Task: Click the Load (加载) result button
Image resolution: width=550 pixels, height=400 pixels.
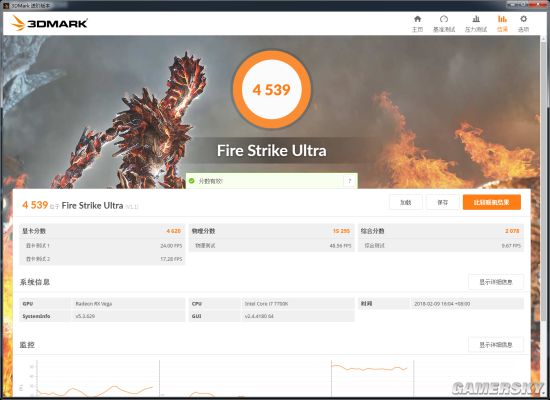Action: 405,202
